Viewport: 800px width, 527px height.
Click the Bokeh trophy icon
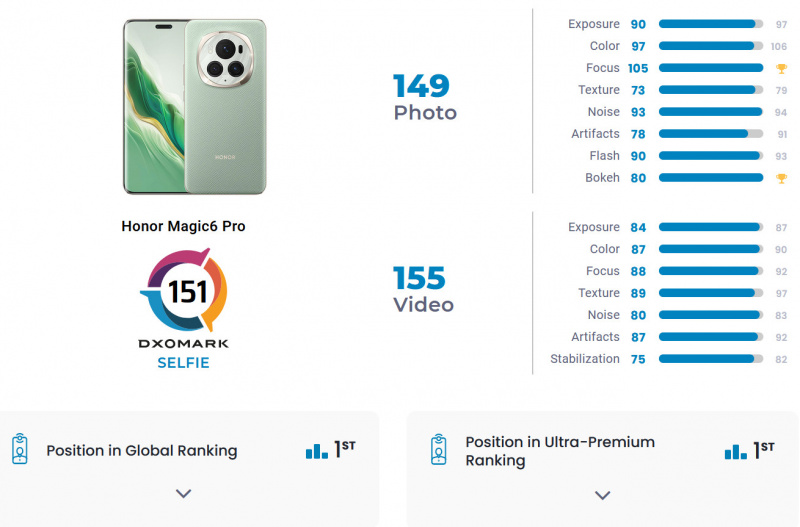[x=781, y=178]
